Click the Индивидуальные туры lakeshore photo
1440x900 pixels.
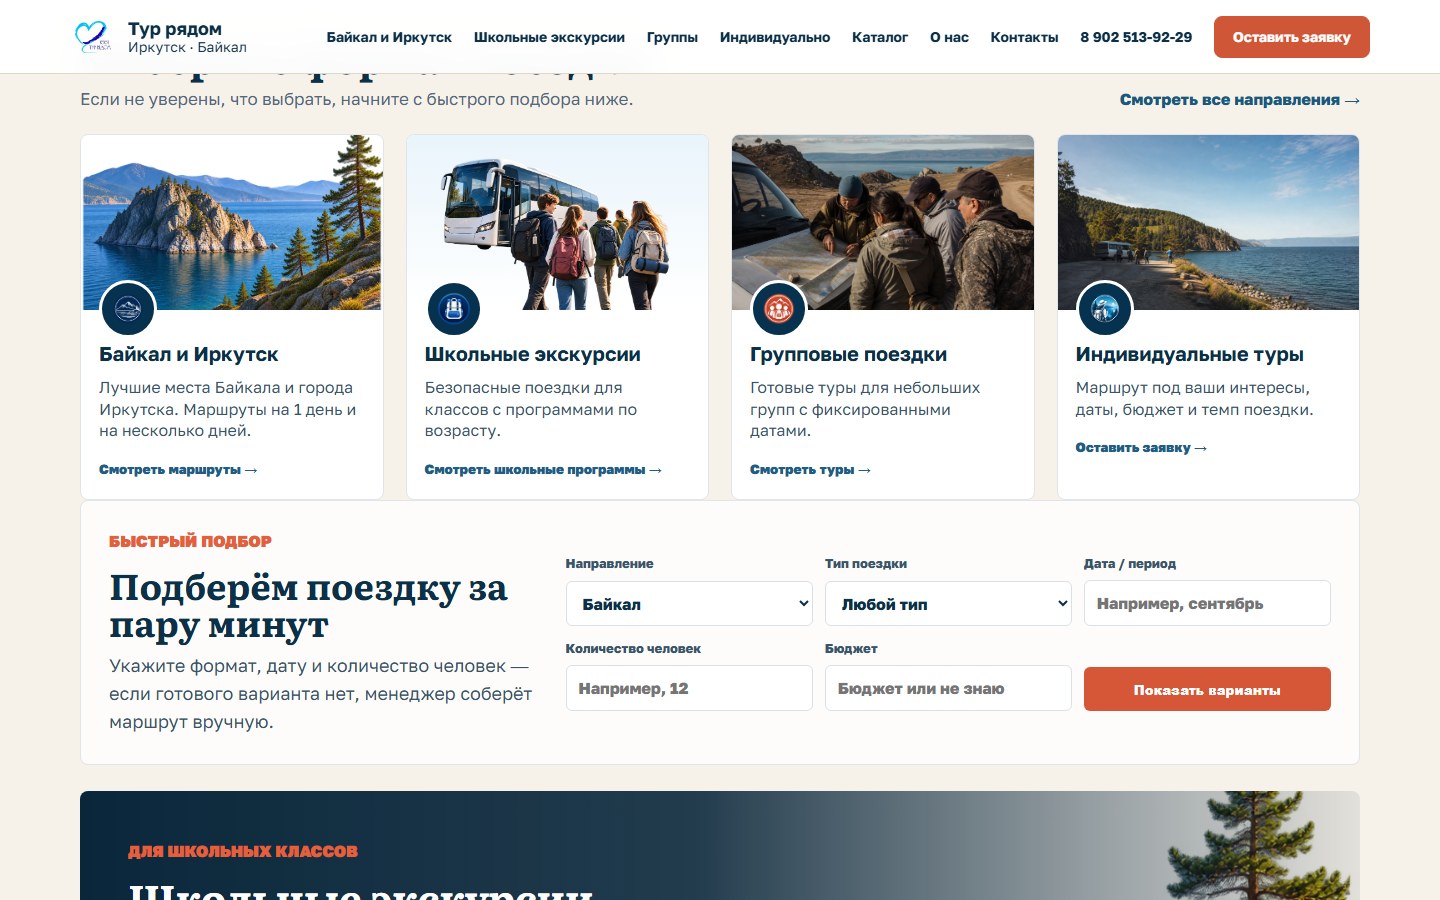pos(1208,223)
